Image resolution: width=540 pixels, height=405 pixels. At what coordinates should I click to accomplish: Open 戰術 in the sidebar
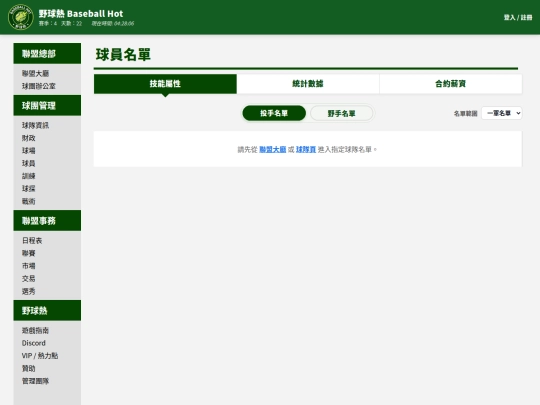tap(29, 201)
